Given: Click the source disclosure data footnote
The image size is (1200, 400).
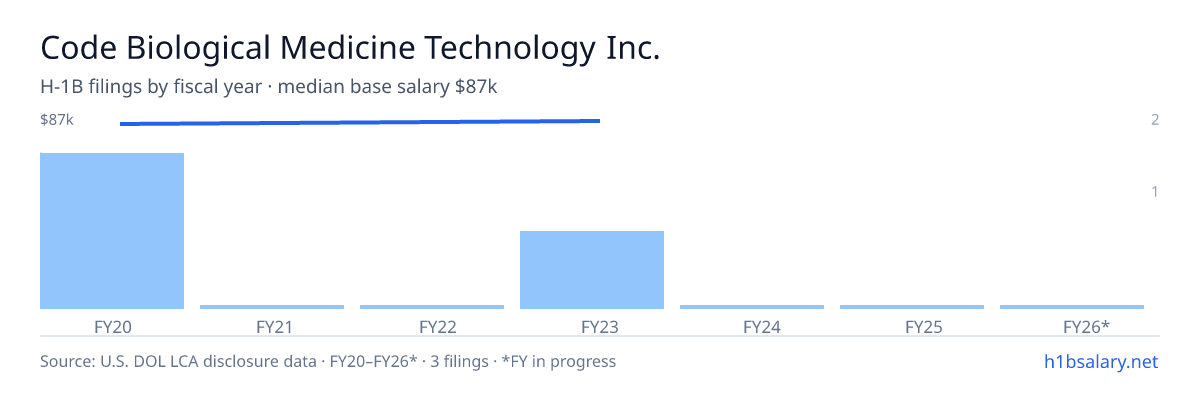Looking at the screenshot, I should 328,361.
